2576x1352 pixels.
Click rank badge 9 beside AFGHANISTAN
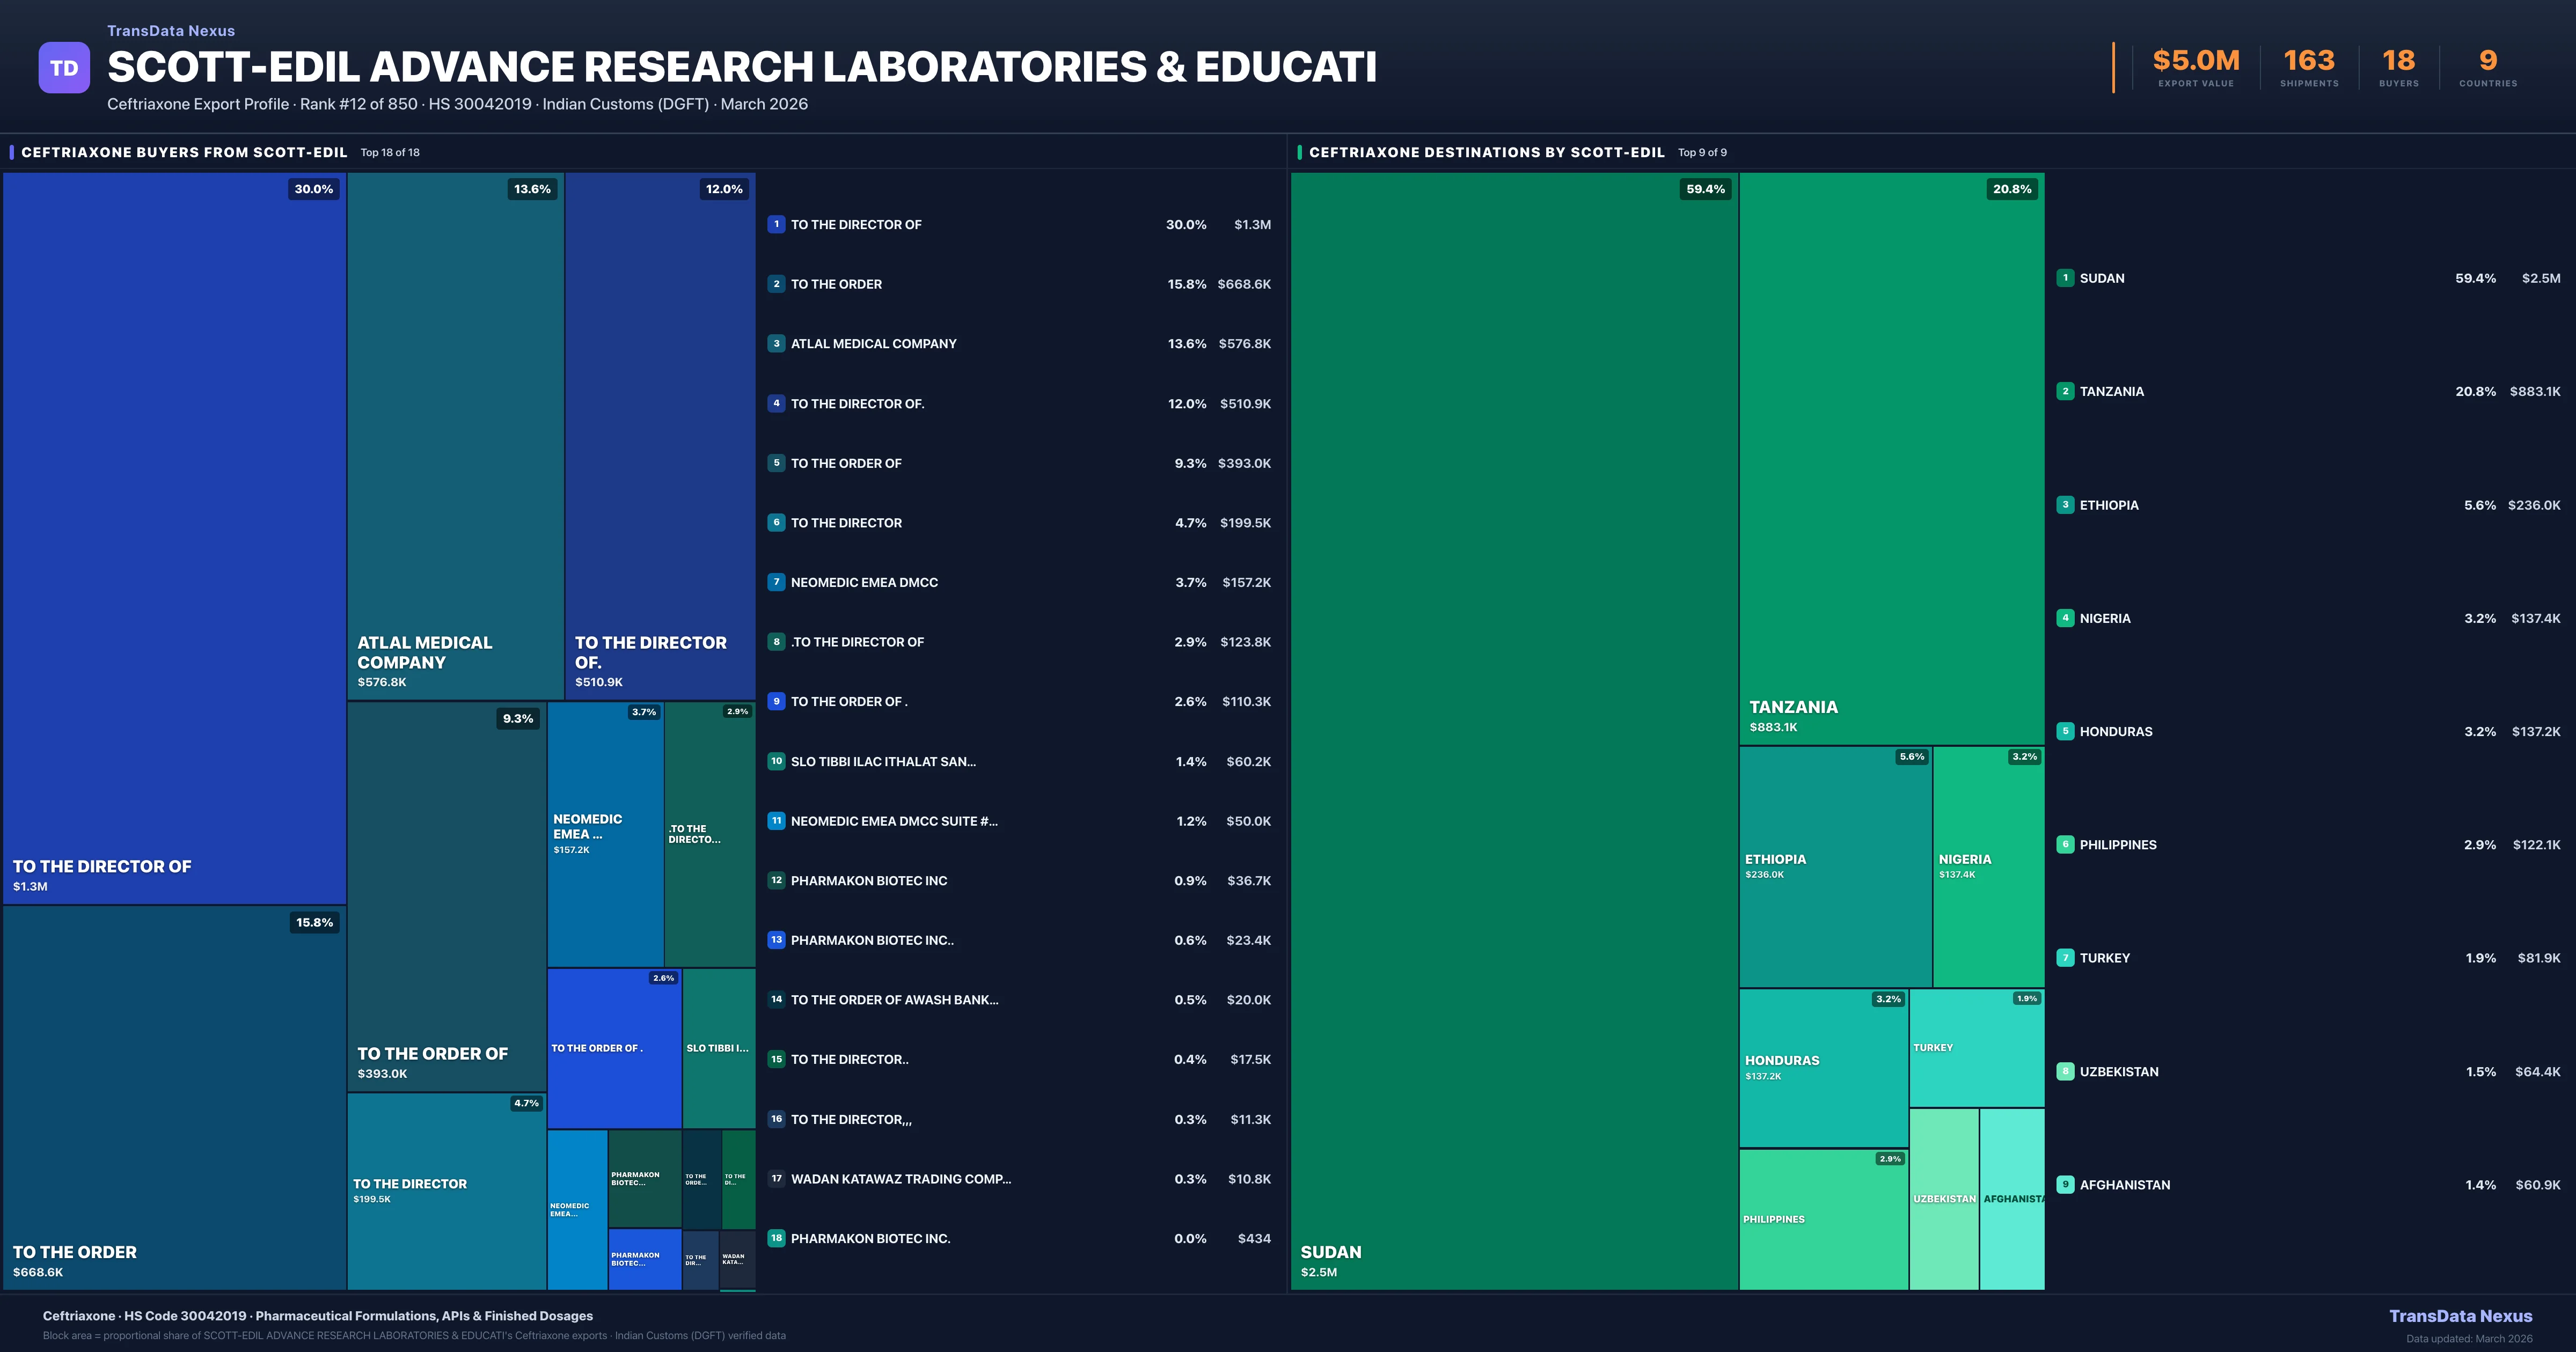point(2065,1184)
